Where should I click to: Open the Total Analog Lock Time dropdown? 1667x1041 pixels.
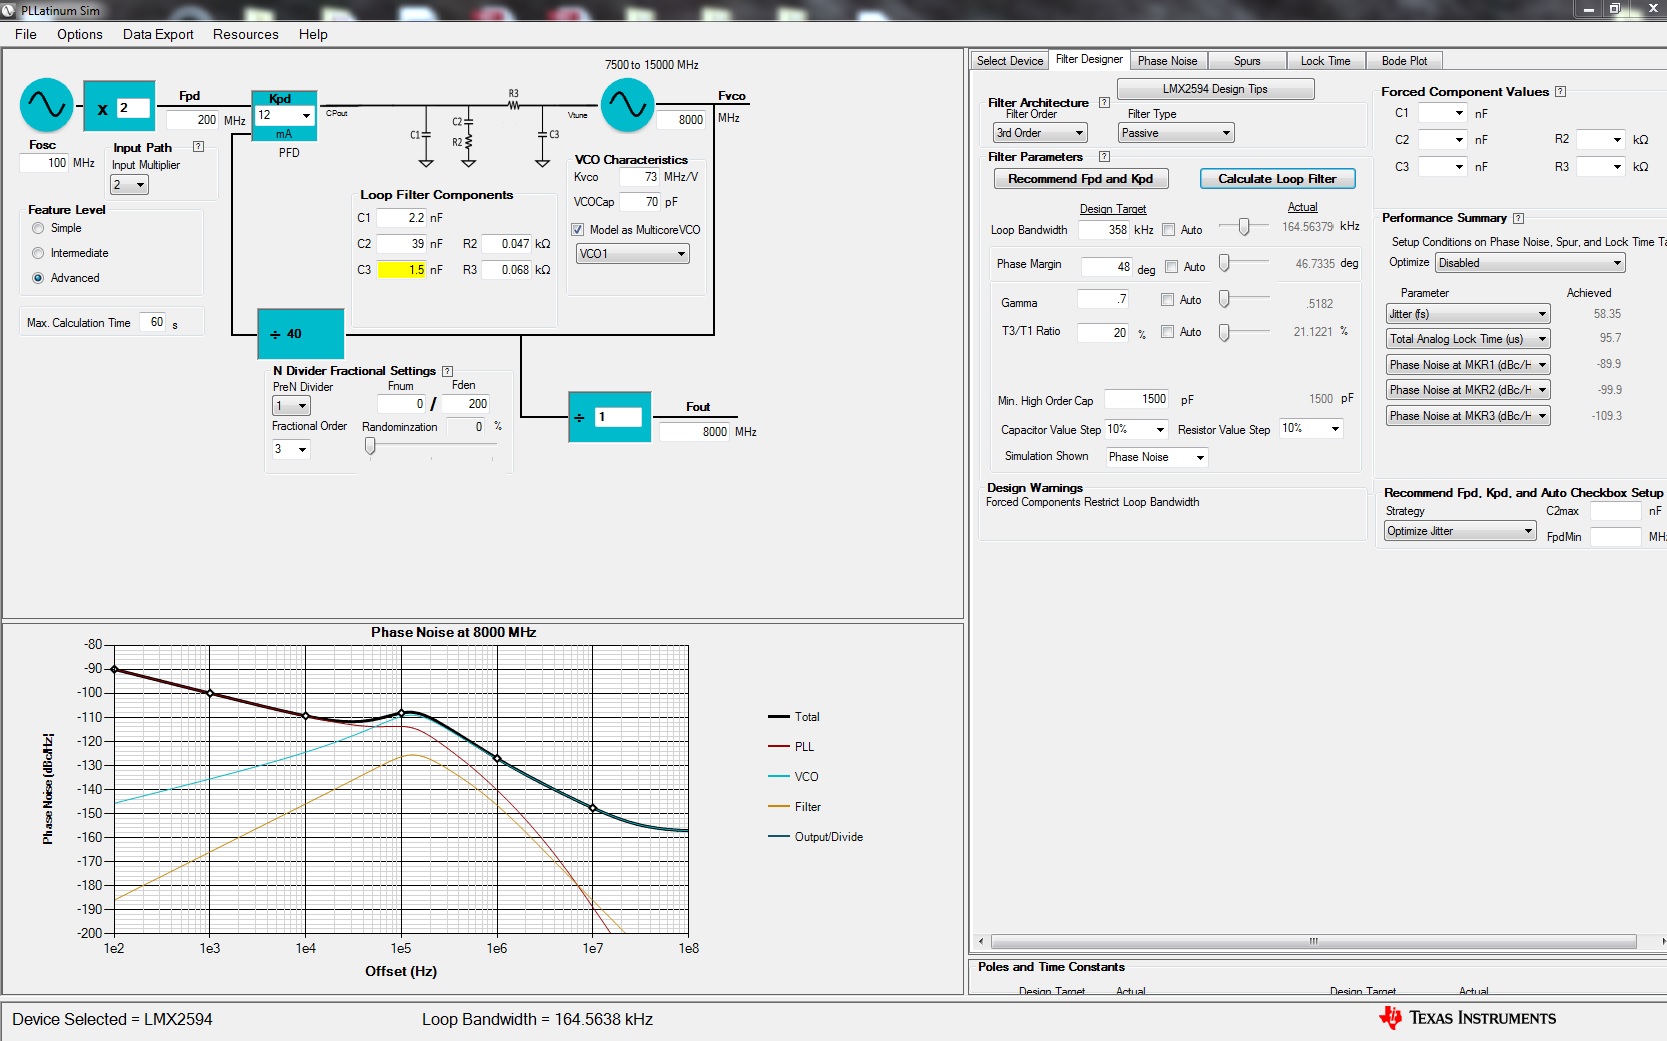tap(1468, 339)
